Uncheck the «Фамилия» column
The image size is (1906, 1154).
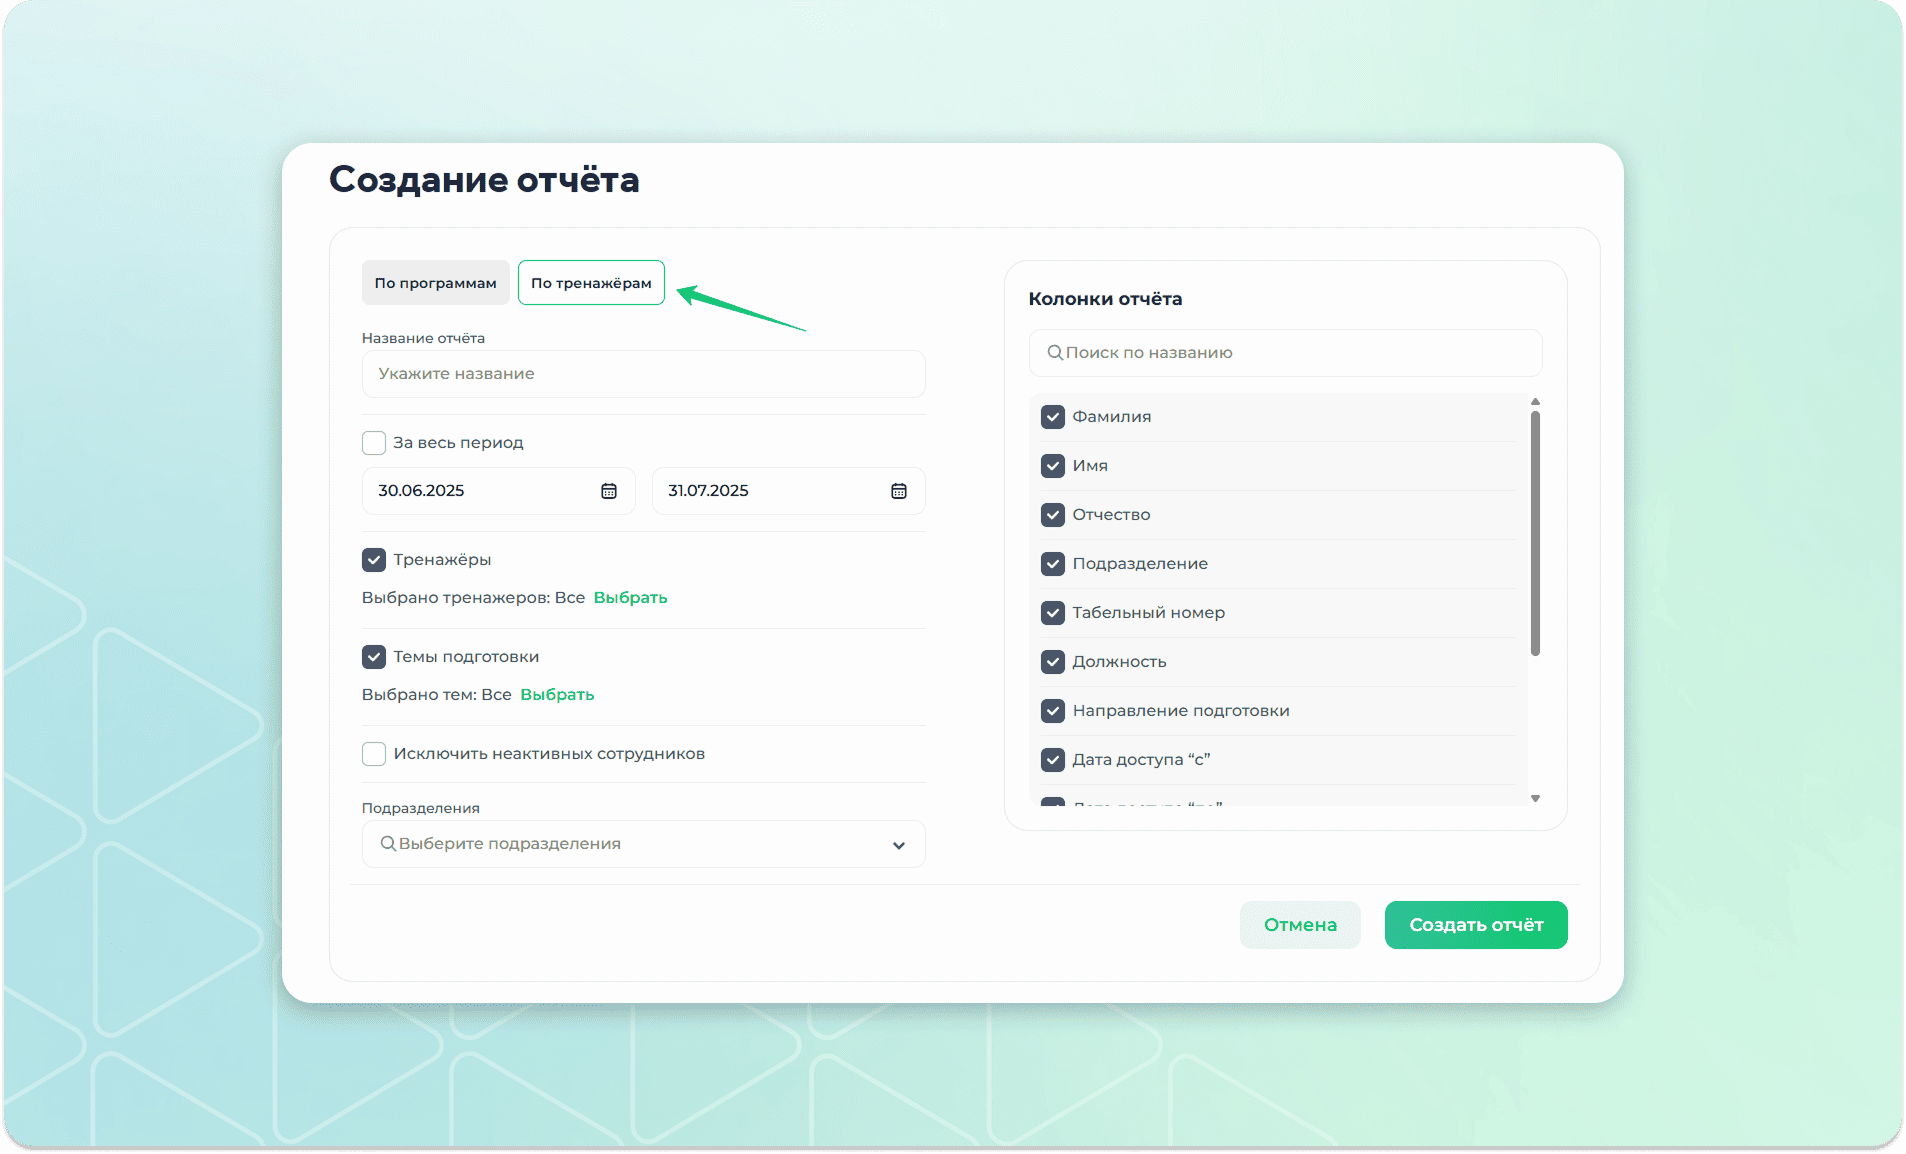click(x=1053, y=417)
